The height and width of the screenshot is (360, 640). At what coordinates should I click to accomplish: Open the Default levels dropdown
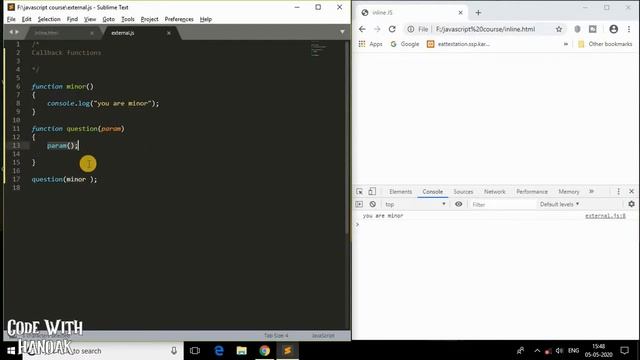click(560, 204)
